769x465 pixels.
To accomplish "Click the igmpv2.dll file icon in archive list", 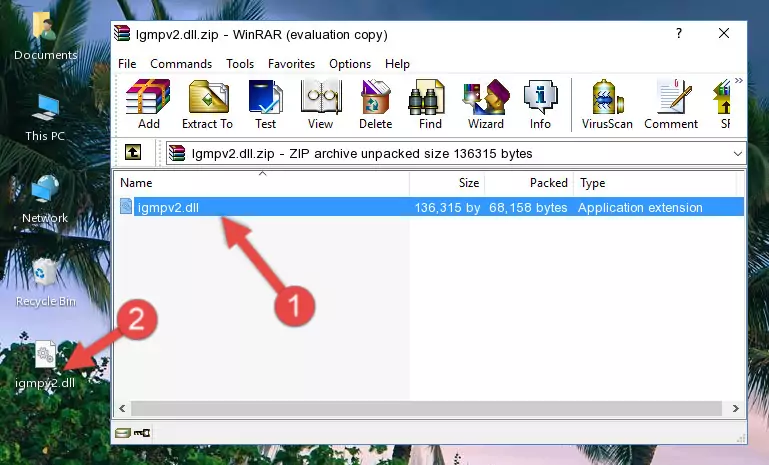I will click(x=126, y=207).
